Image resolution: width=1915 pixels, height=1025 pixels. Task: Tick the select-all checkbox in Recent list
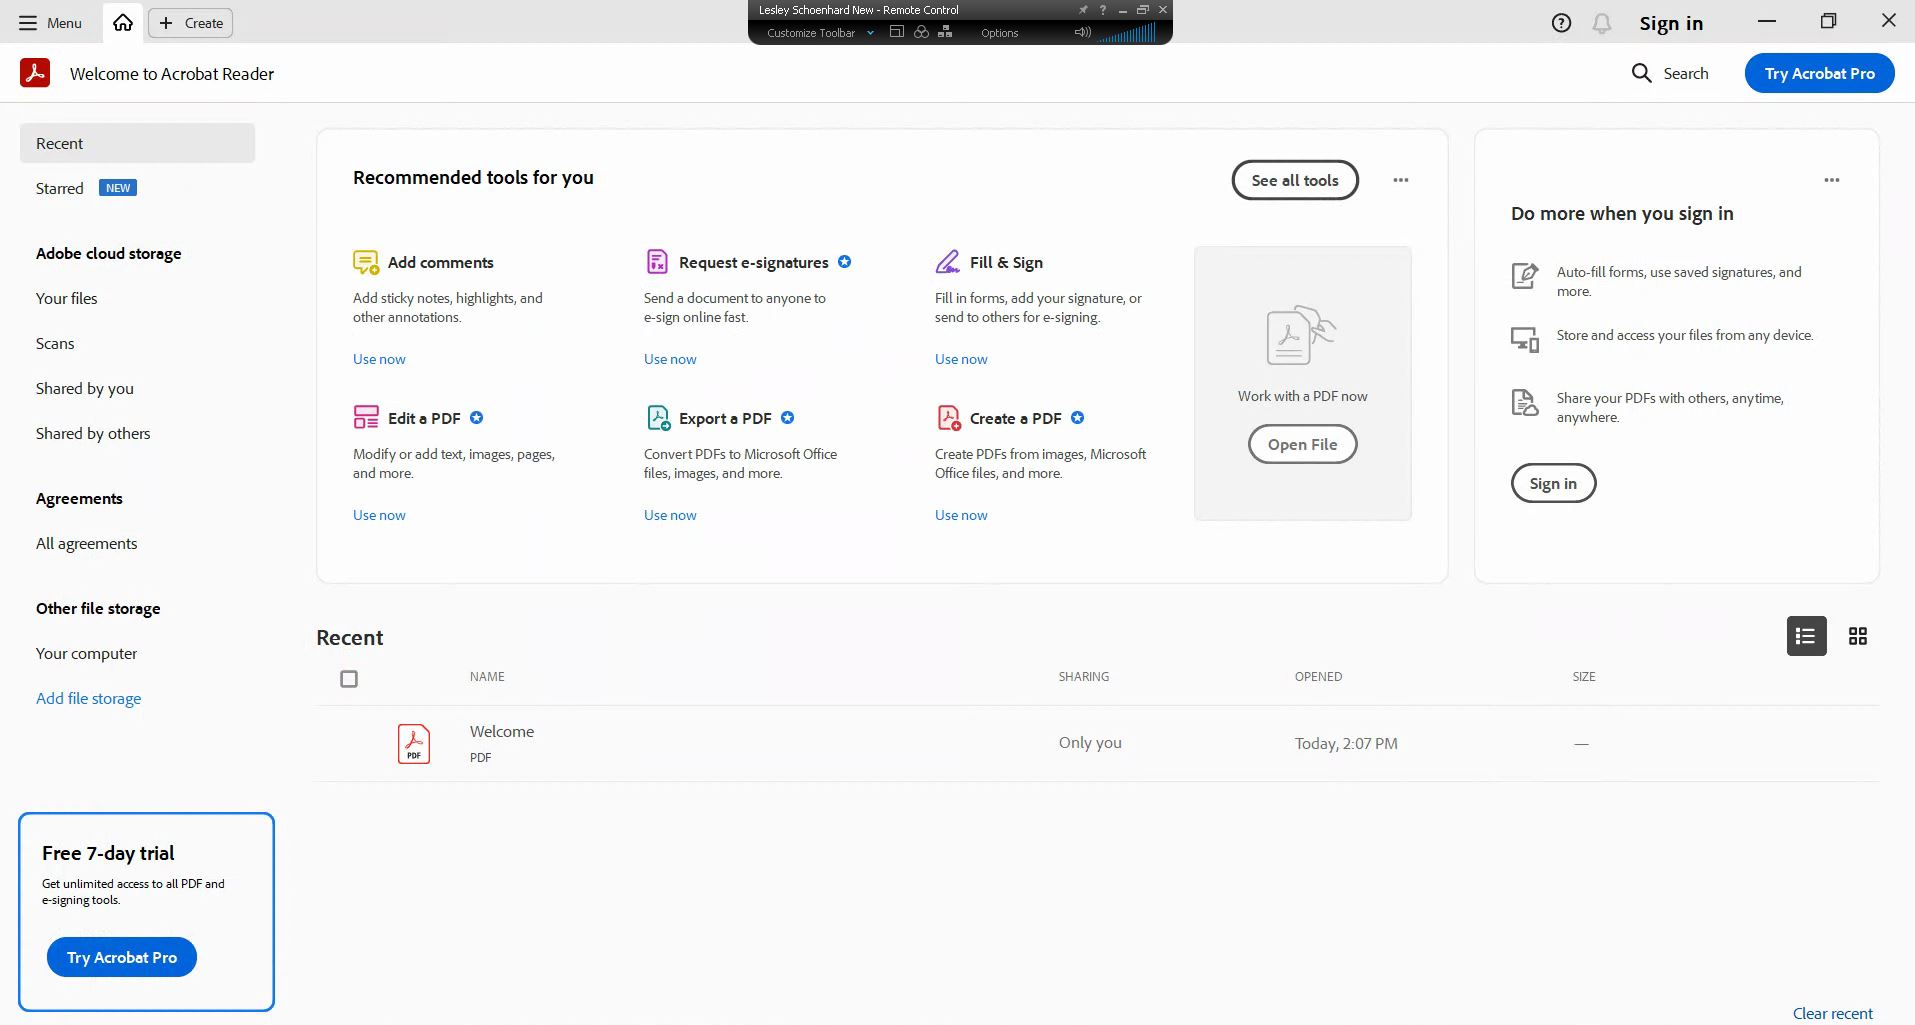(349, 679)
